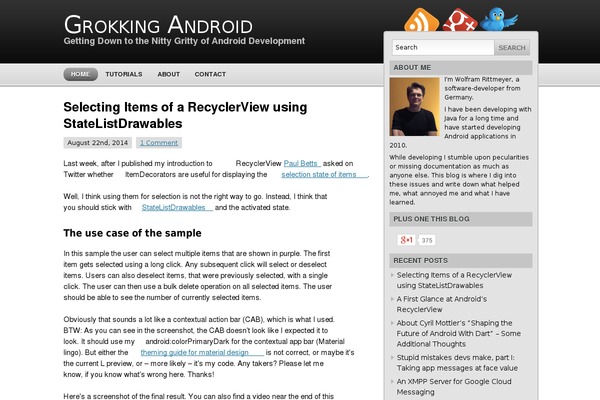Open the Twitter bird icon
Viewport: 600px width, 400px height.
[x=499, y=19]
